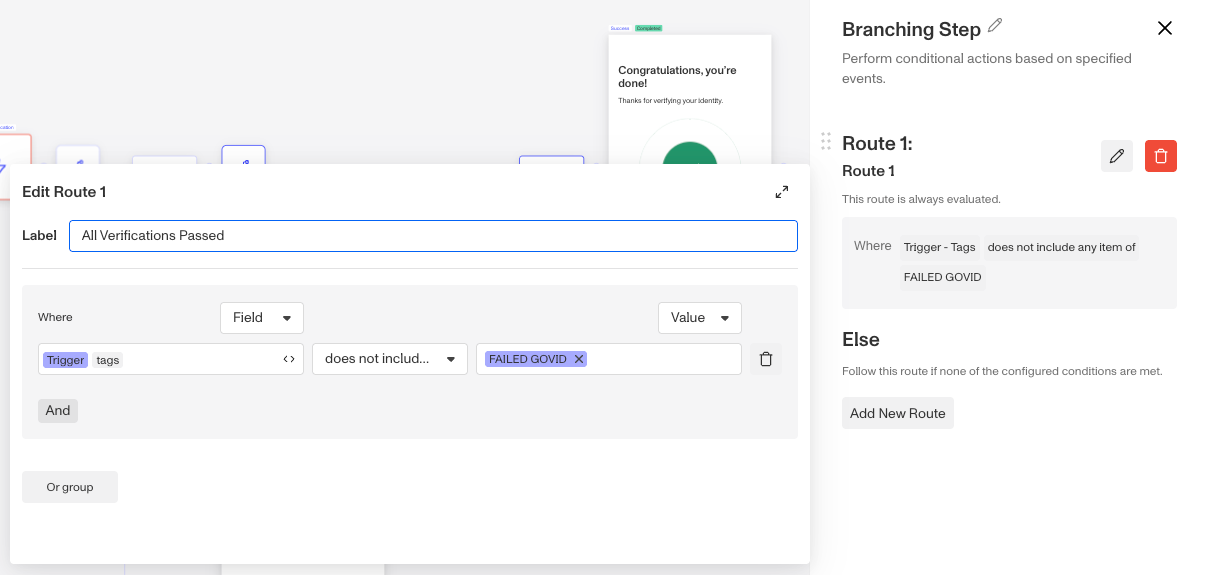Click the Trigger chip in tags field

(66, 360)
